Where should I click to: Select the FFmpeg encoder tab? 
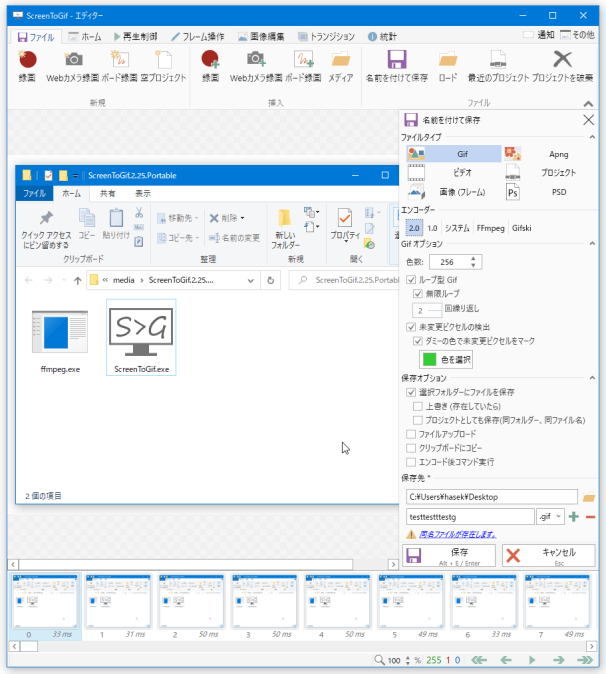491,228
